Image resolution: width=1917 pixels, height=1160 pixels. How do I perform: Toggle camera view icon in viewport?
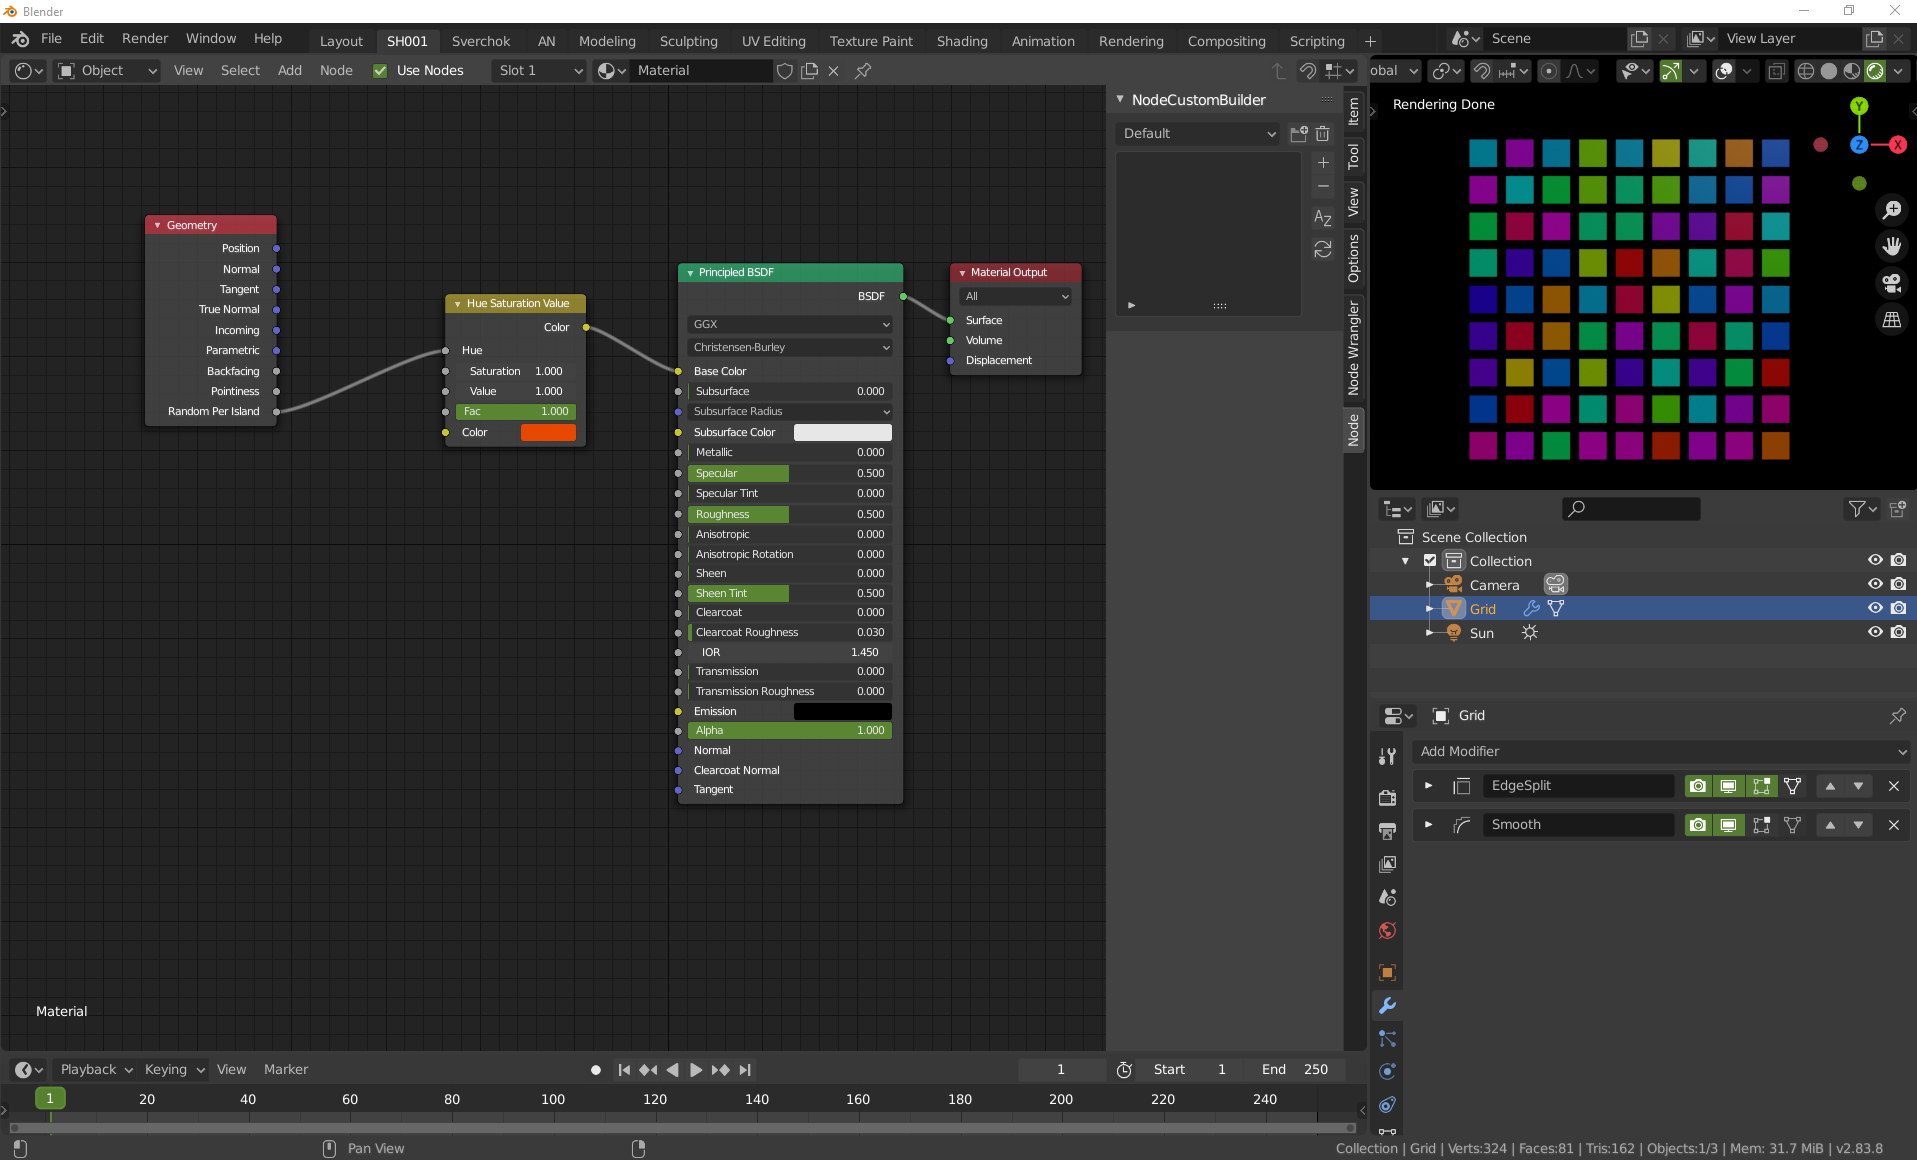coord(1891,283)
